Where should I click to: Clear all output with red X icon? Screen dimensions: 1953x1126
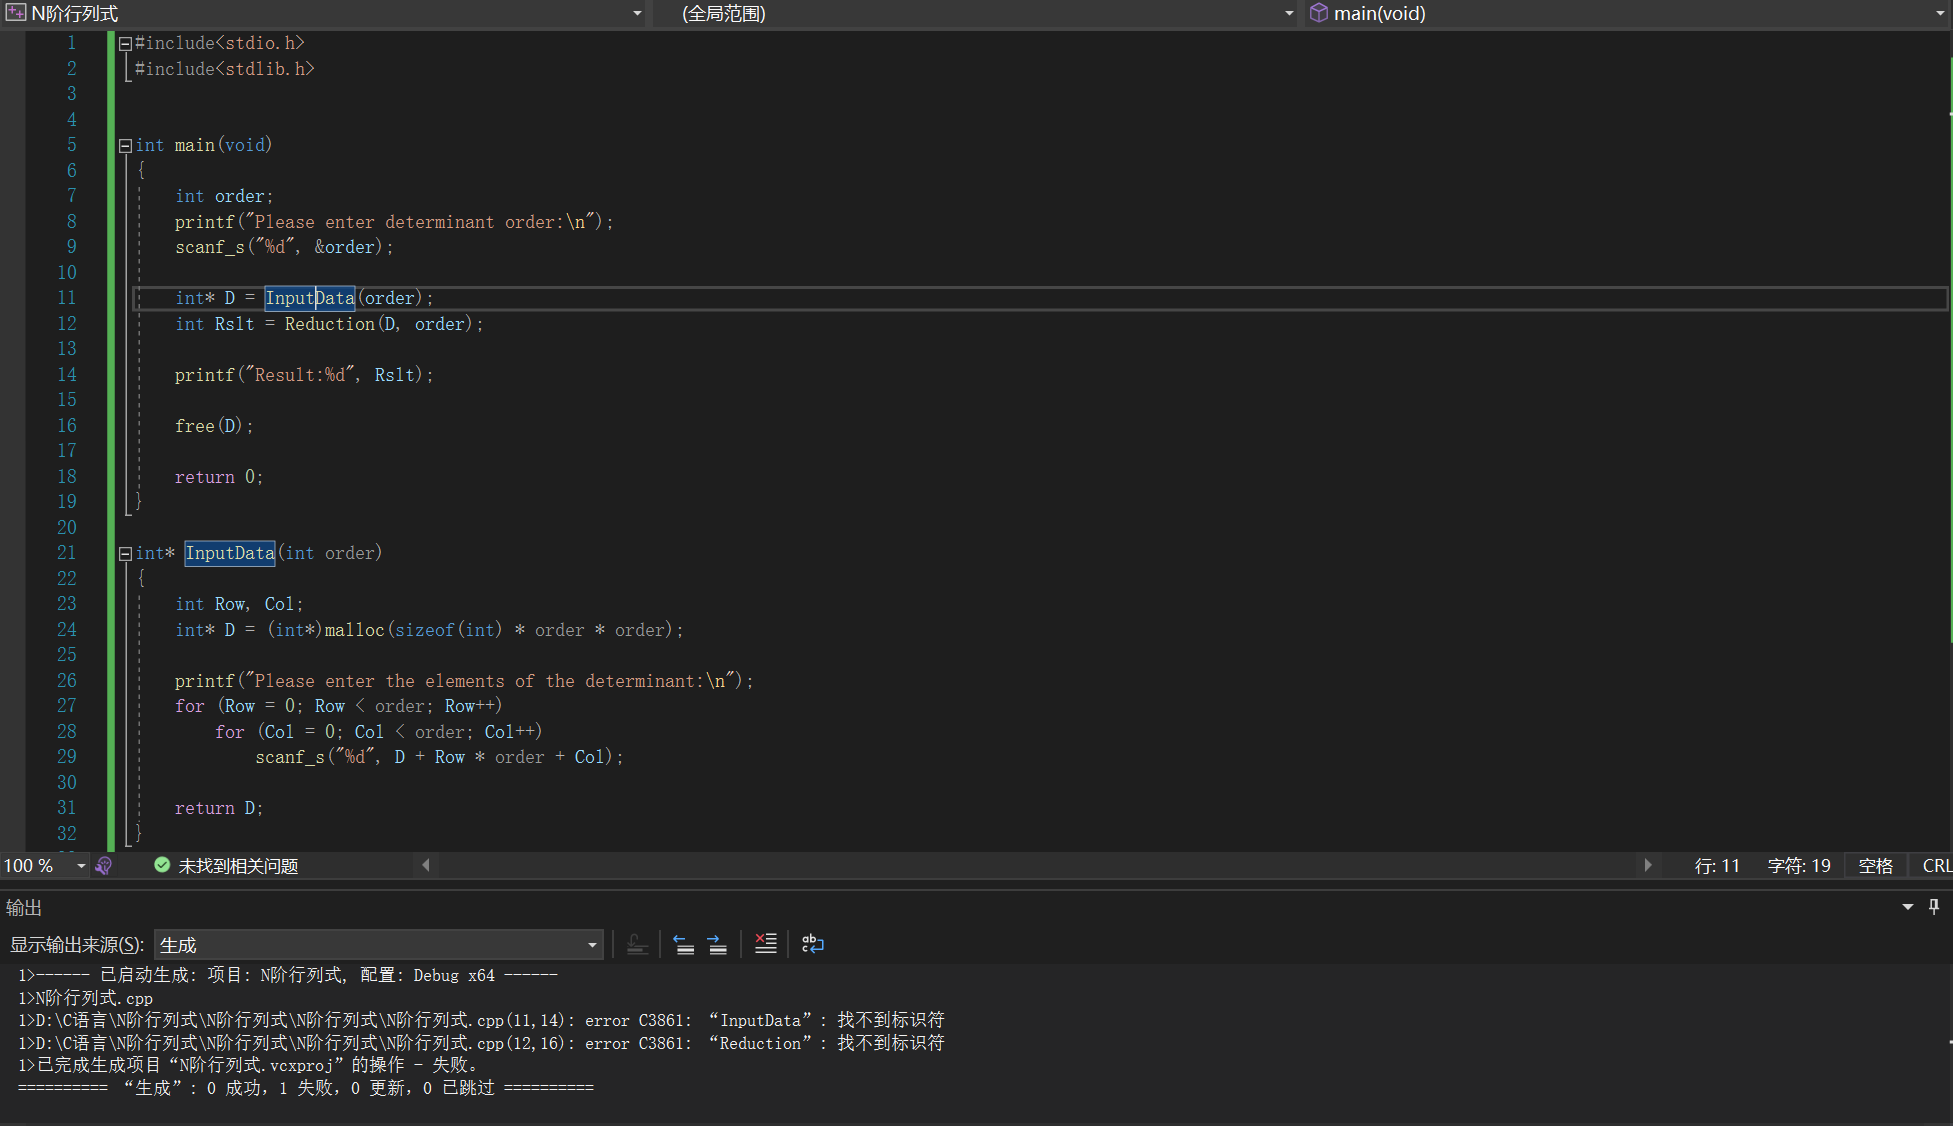click(765, 944)
